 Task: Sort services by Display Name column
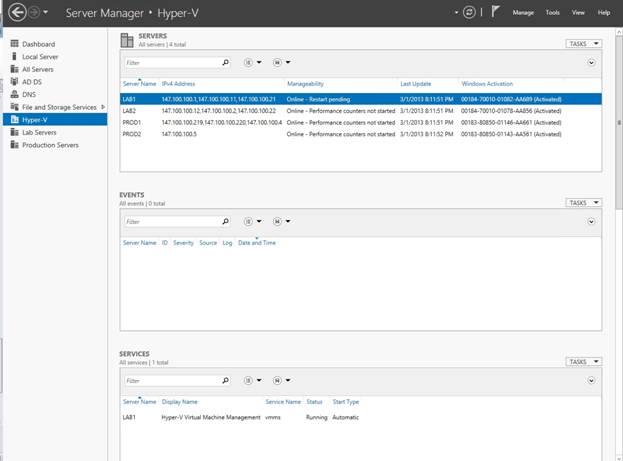(x=180, y=402)
